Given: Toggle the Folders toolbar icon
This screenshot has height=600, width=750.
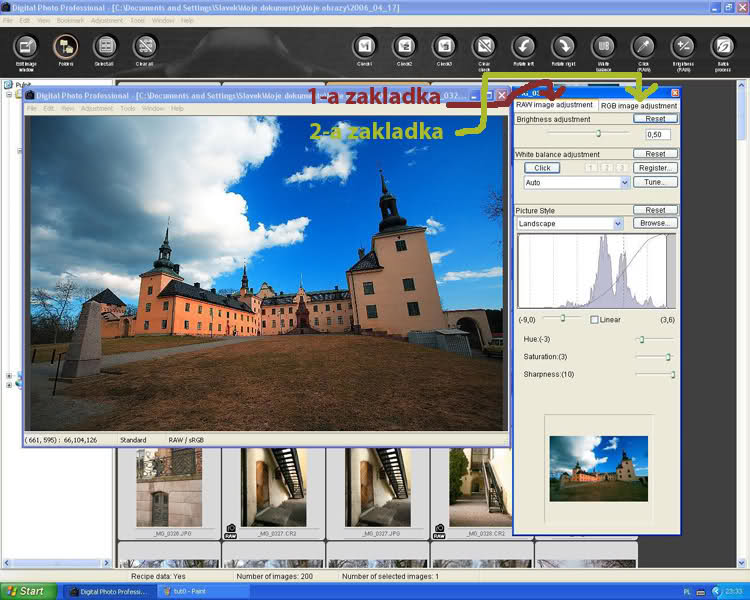Looking at the screenshot, I should pyautogui.click(x=66, y=47).
